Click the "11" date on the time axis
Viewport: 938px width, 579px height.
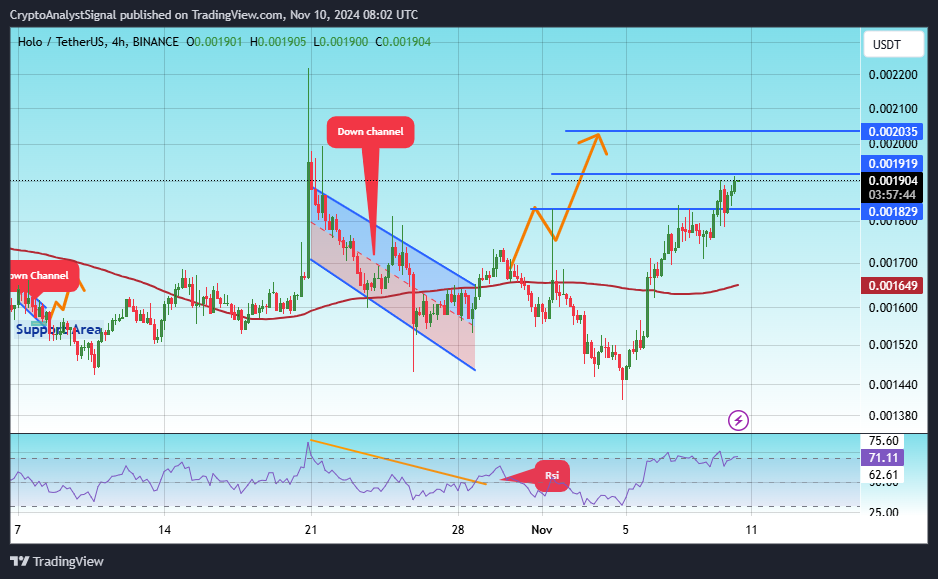coord(751,529)
